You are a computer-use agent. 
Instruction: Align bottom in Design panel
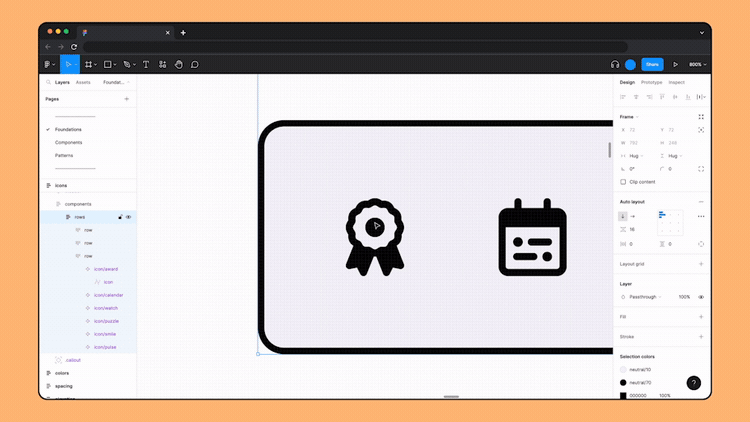tap(688, 97)
